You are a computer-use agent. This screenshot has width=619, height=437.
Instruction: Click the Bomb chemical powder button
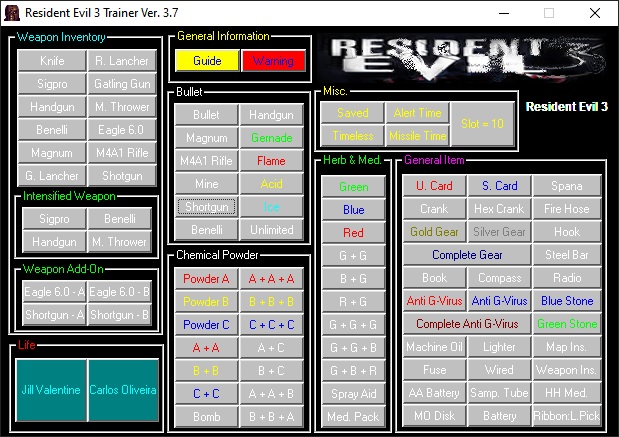(x=206, y=416)
